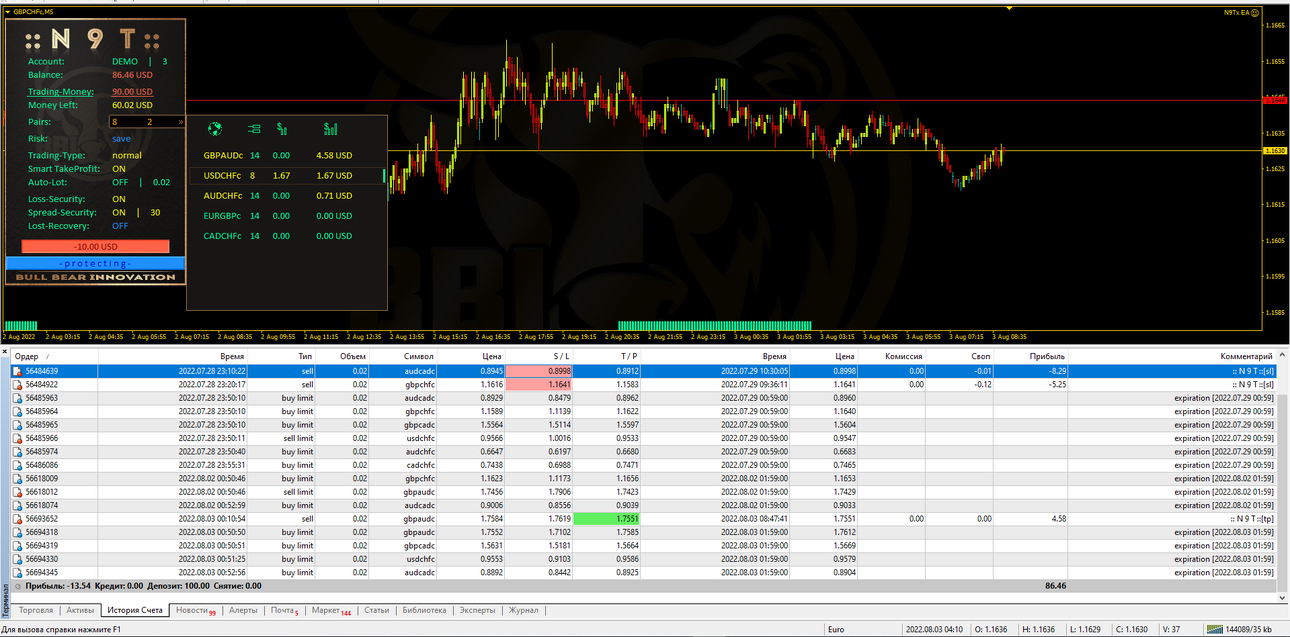
Task: Toggle Spread-Security ON setting
Action: click(119, 212)
